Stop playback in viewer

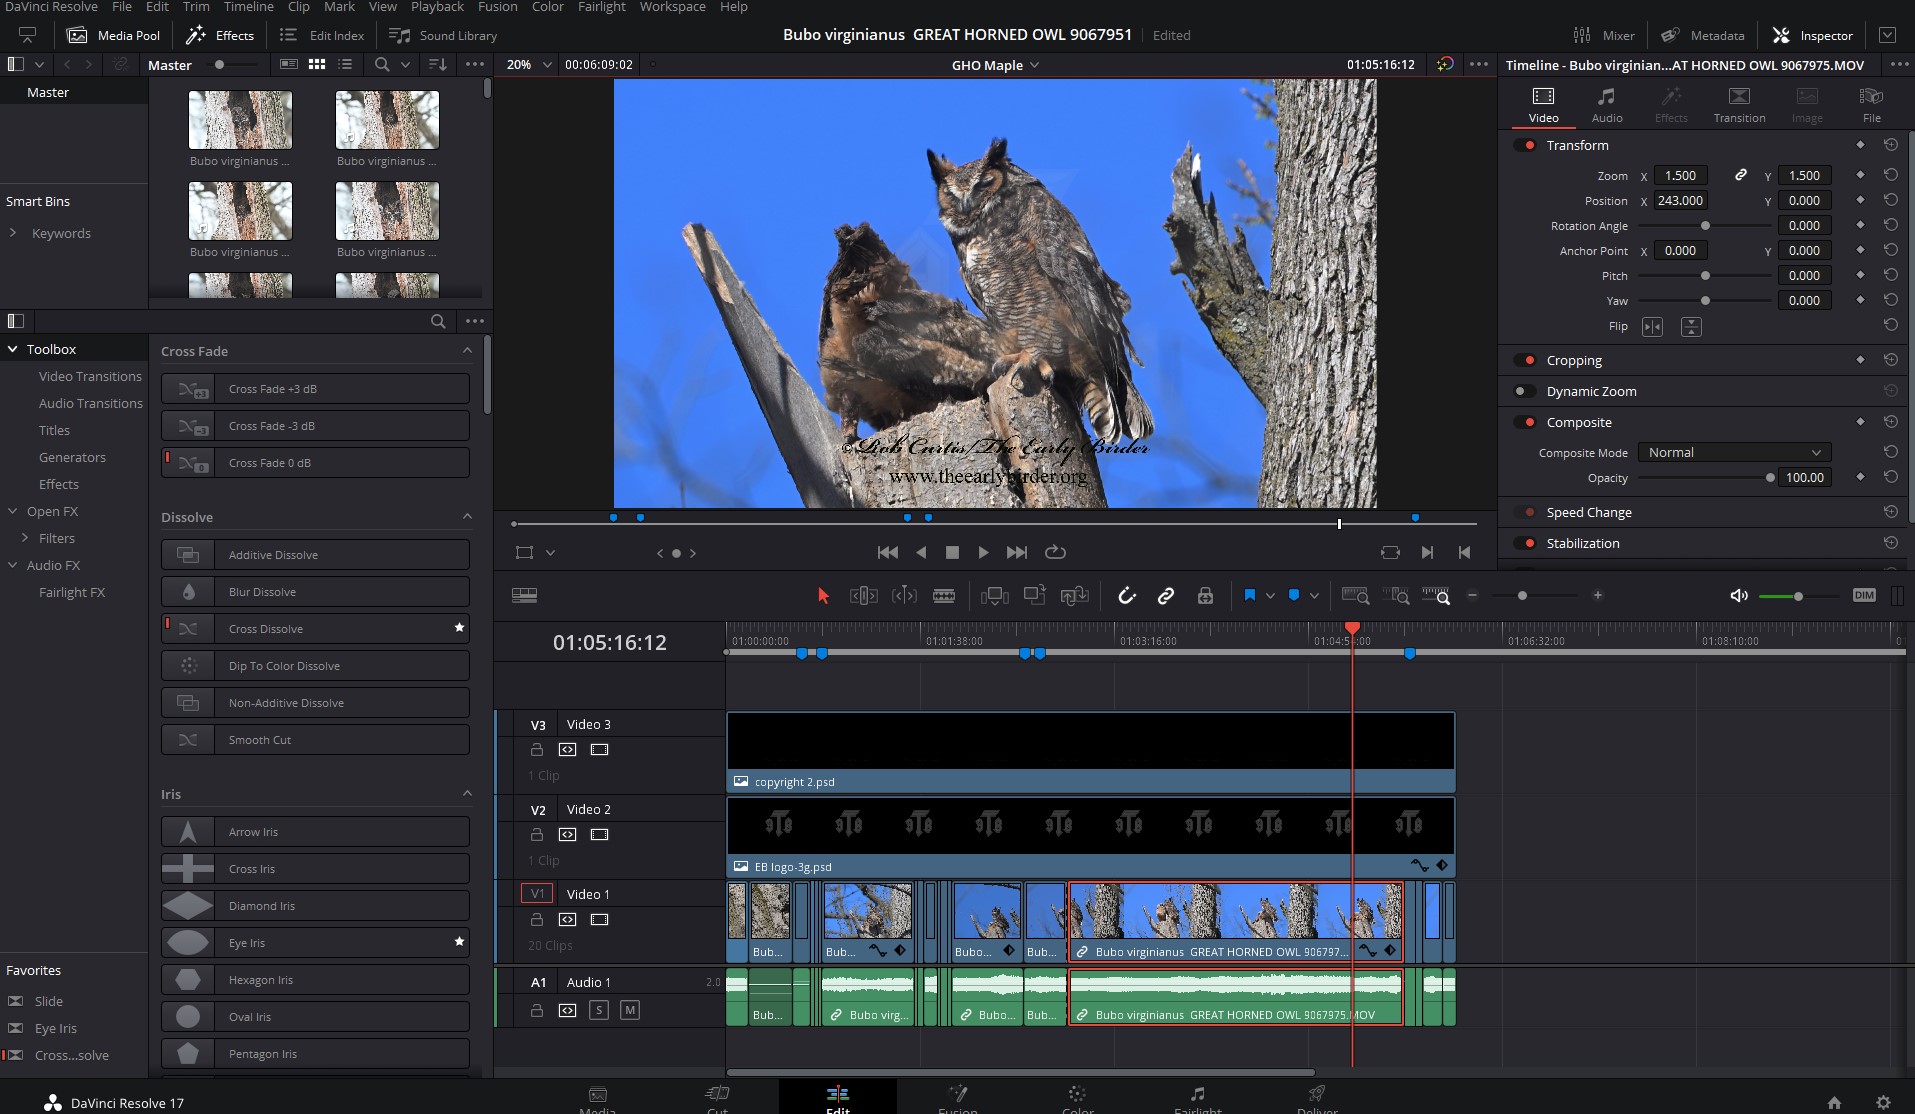[x=952, y=552]
